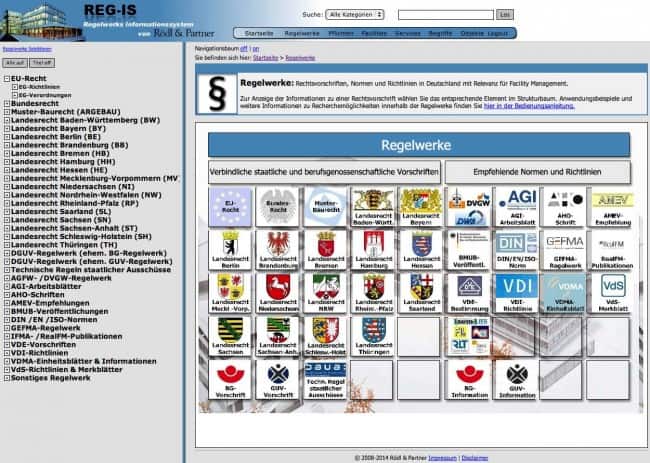Image resolution: width=650 pixels, height=463 pixels.
Task: Open Startseite in the navigation bar
Action: click(259, 33)
